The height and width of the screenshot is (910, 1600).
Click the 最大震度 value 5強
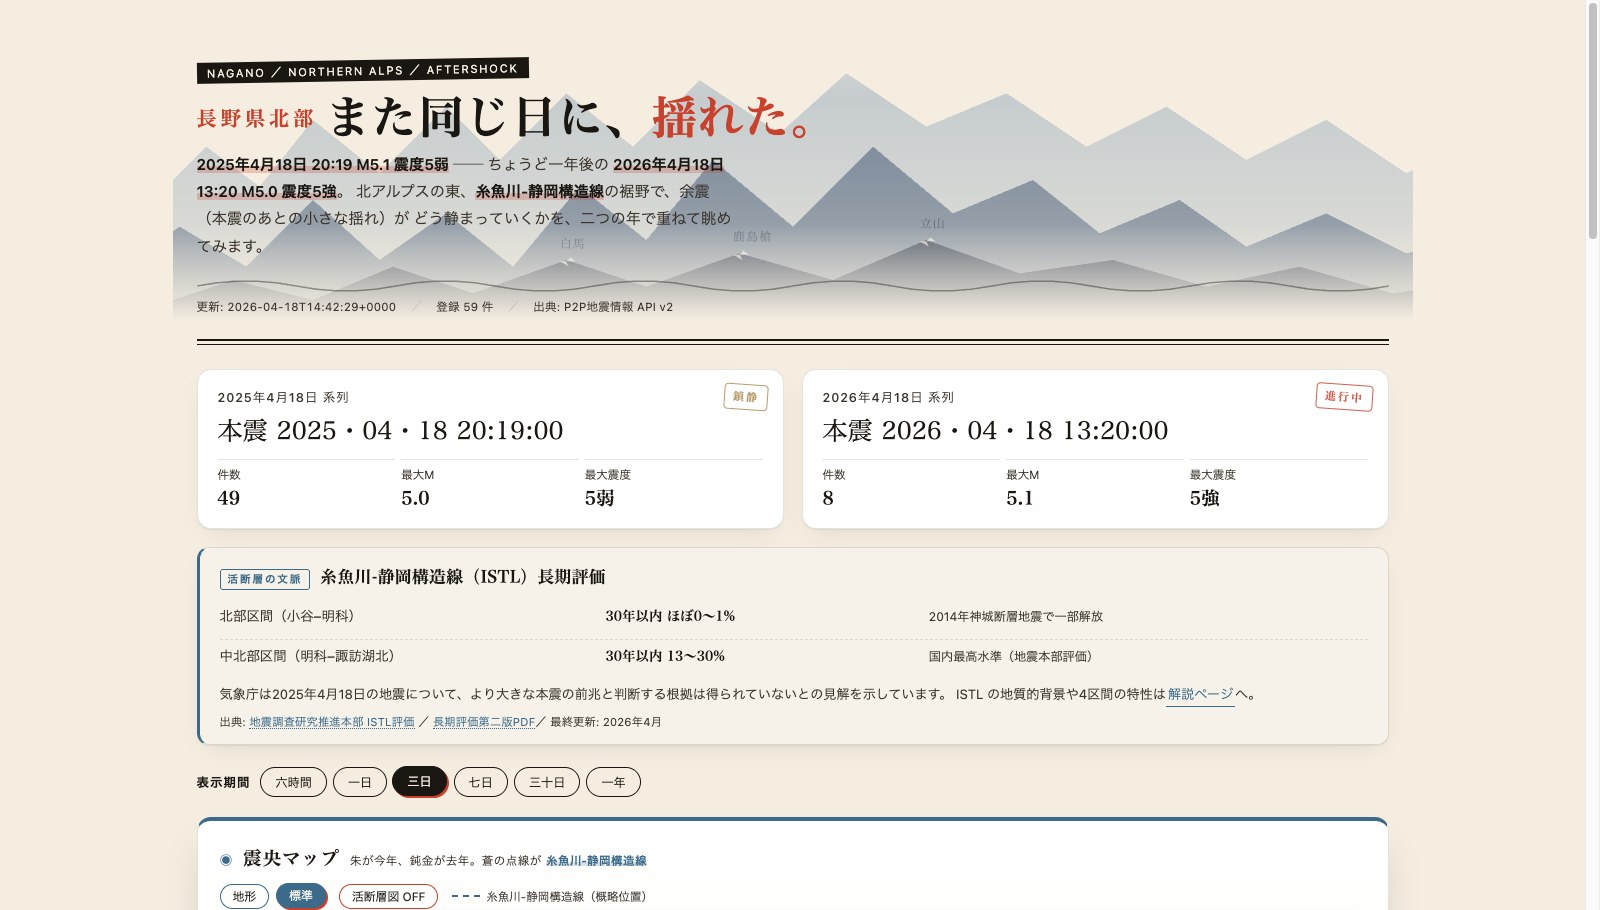tap(1205, 498)
